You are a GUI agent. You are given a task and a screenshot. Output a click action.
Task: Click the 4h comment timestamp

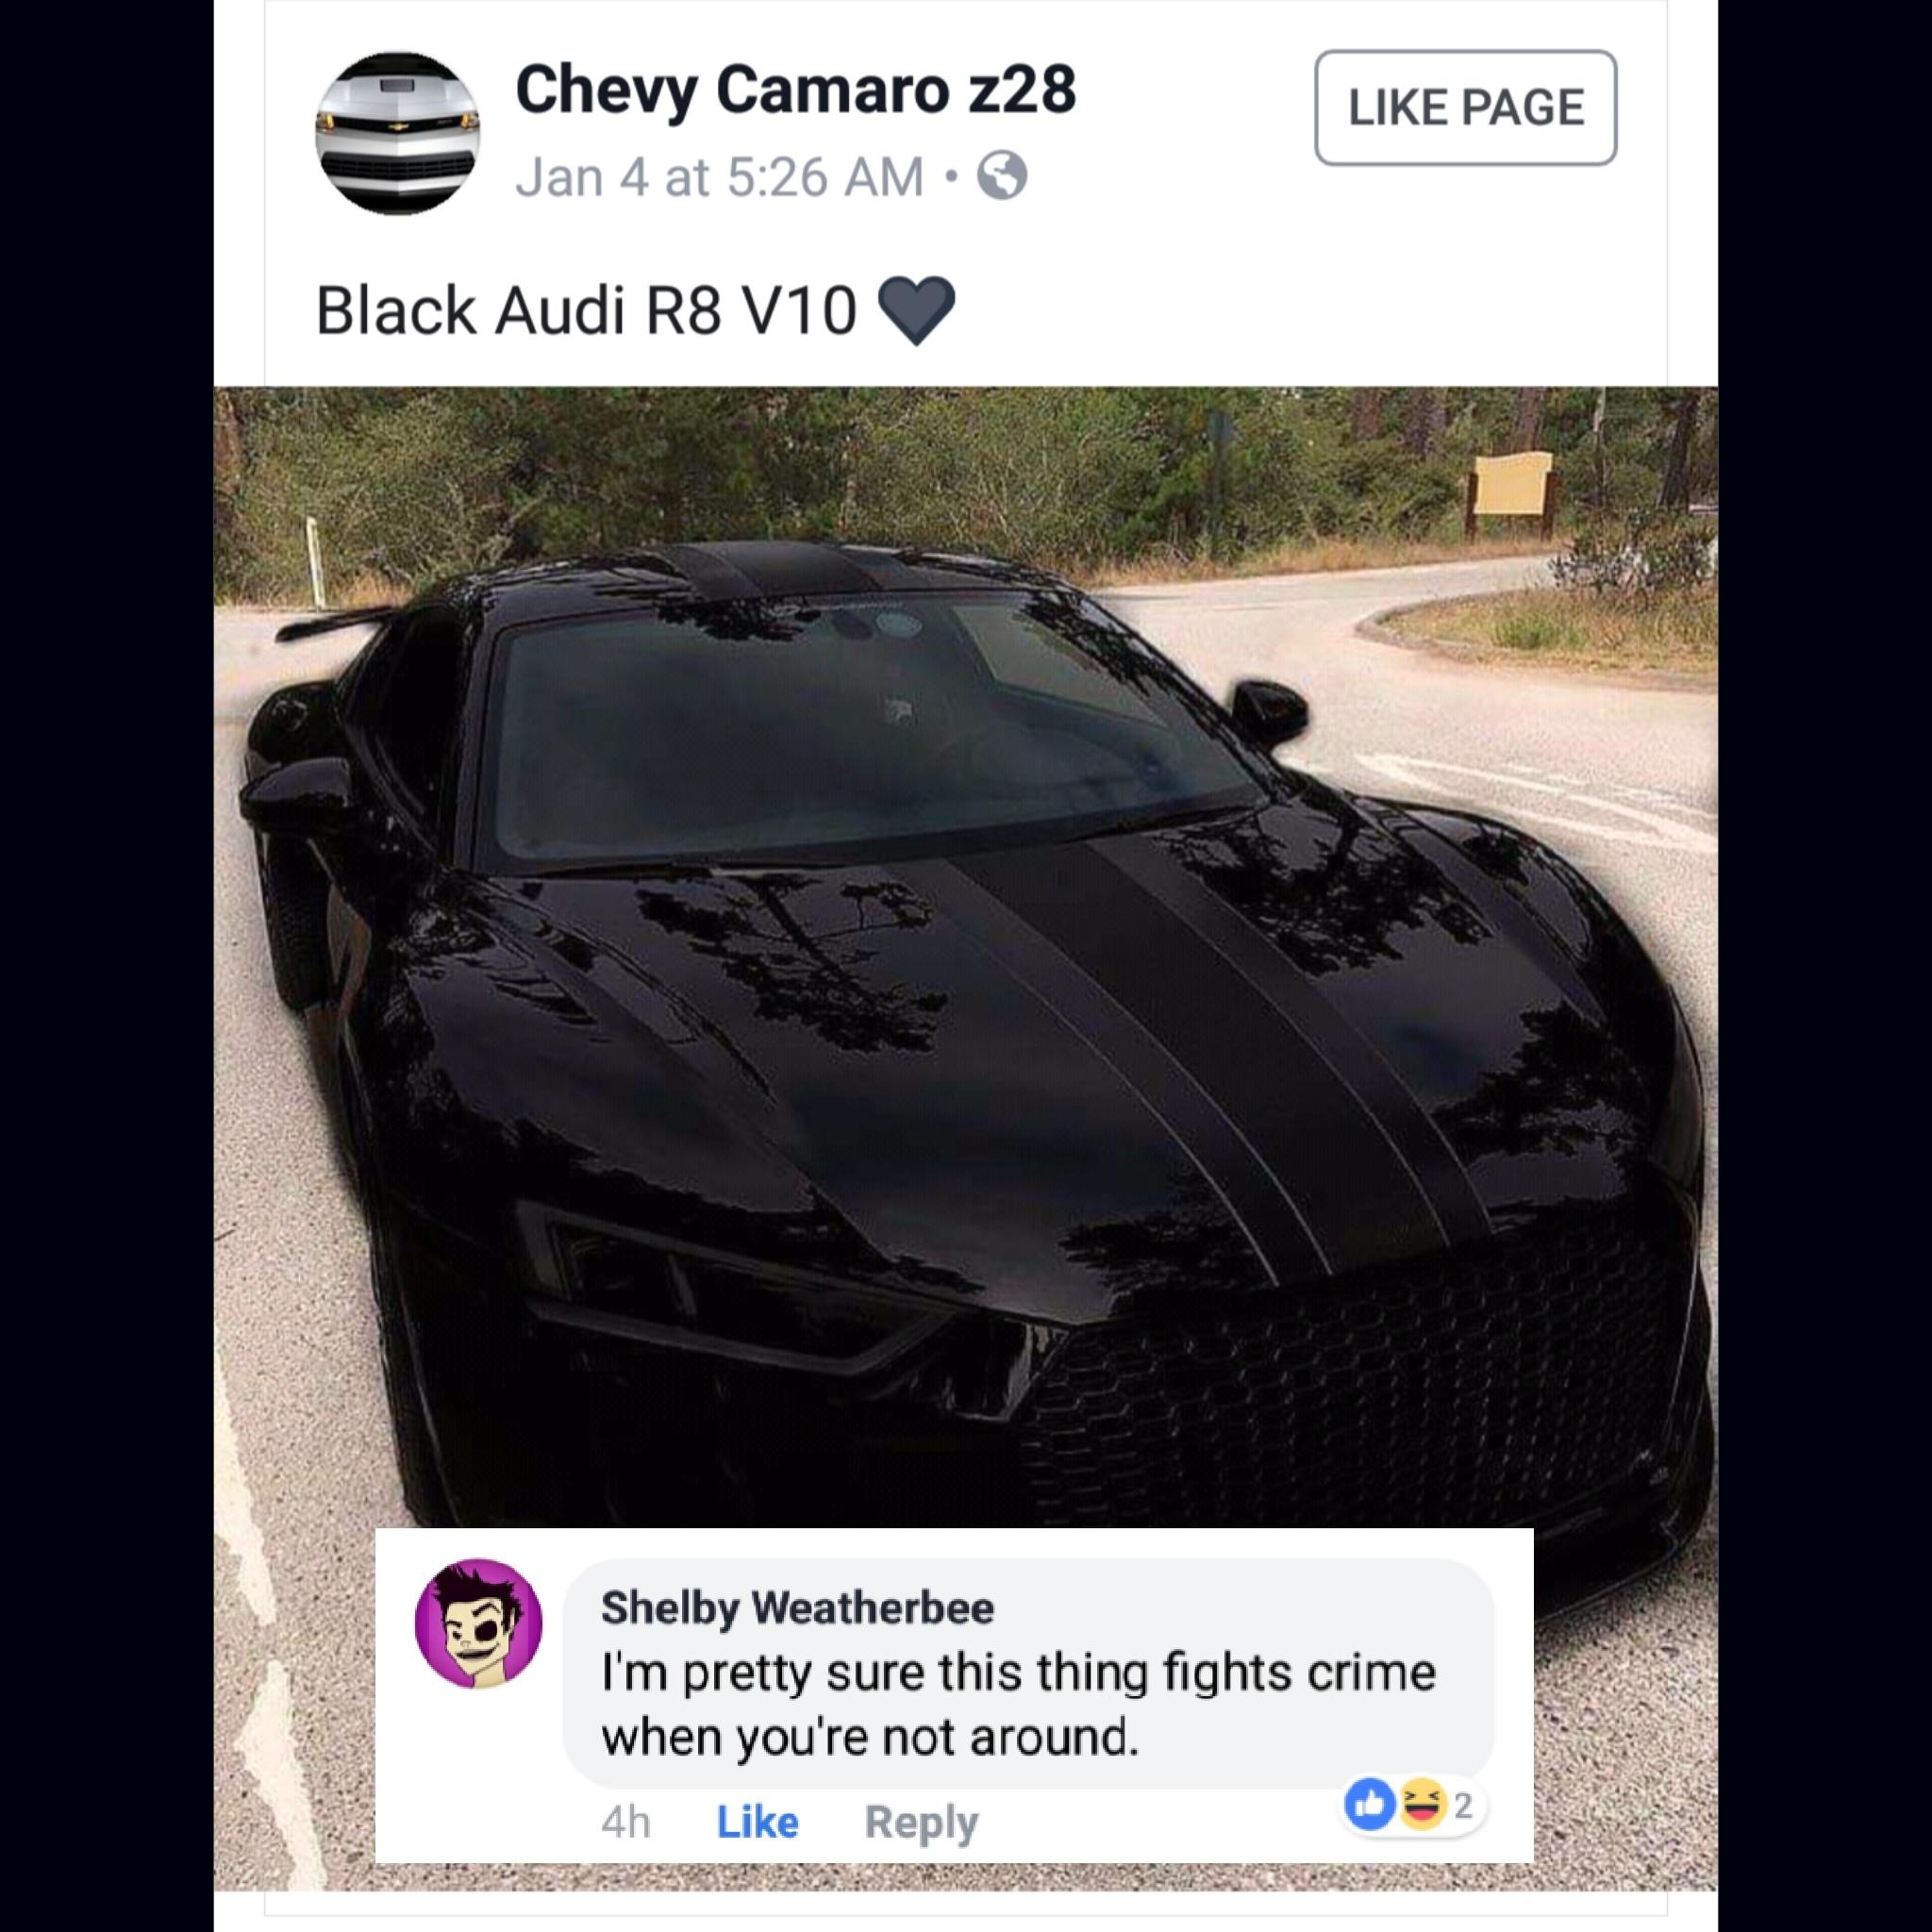[x=626, y=1822]
